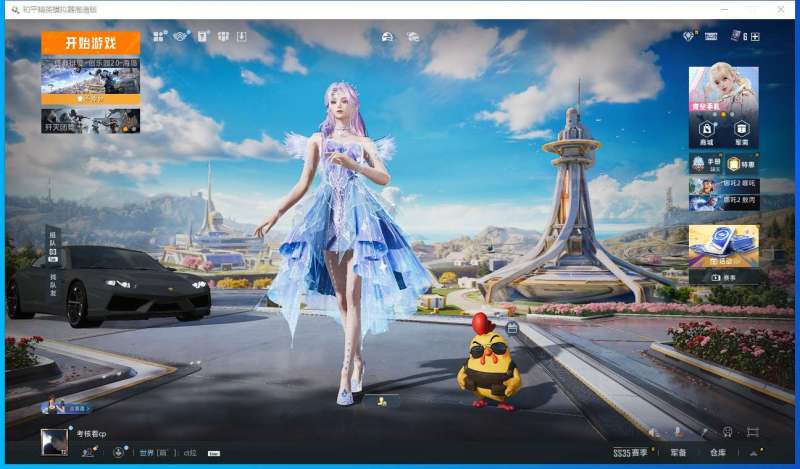
Task: Open the 手册 handbook icon
Action: click(706, 164)
